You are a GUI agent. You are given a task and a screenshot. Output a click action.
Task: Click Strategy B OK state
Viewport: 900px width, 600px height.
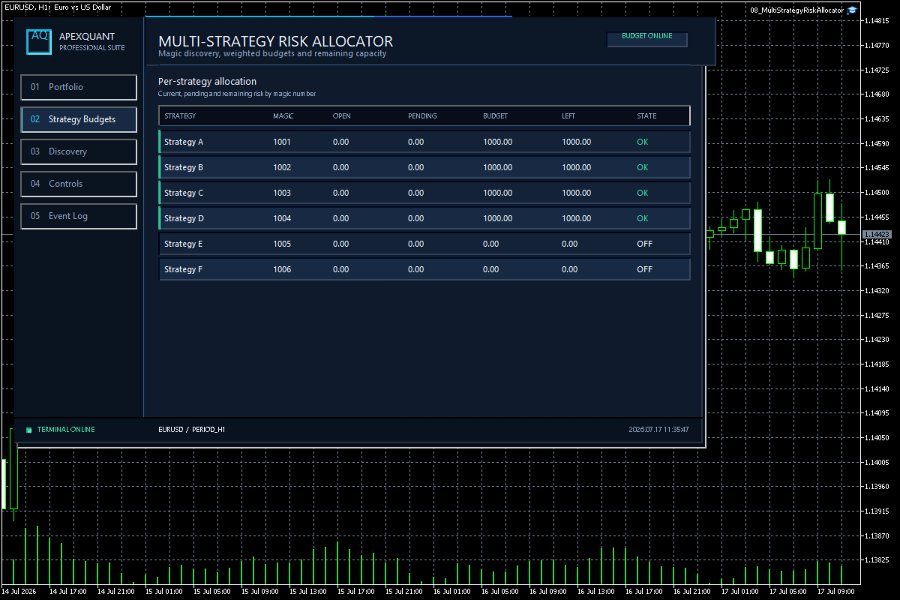pos(642,167)
